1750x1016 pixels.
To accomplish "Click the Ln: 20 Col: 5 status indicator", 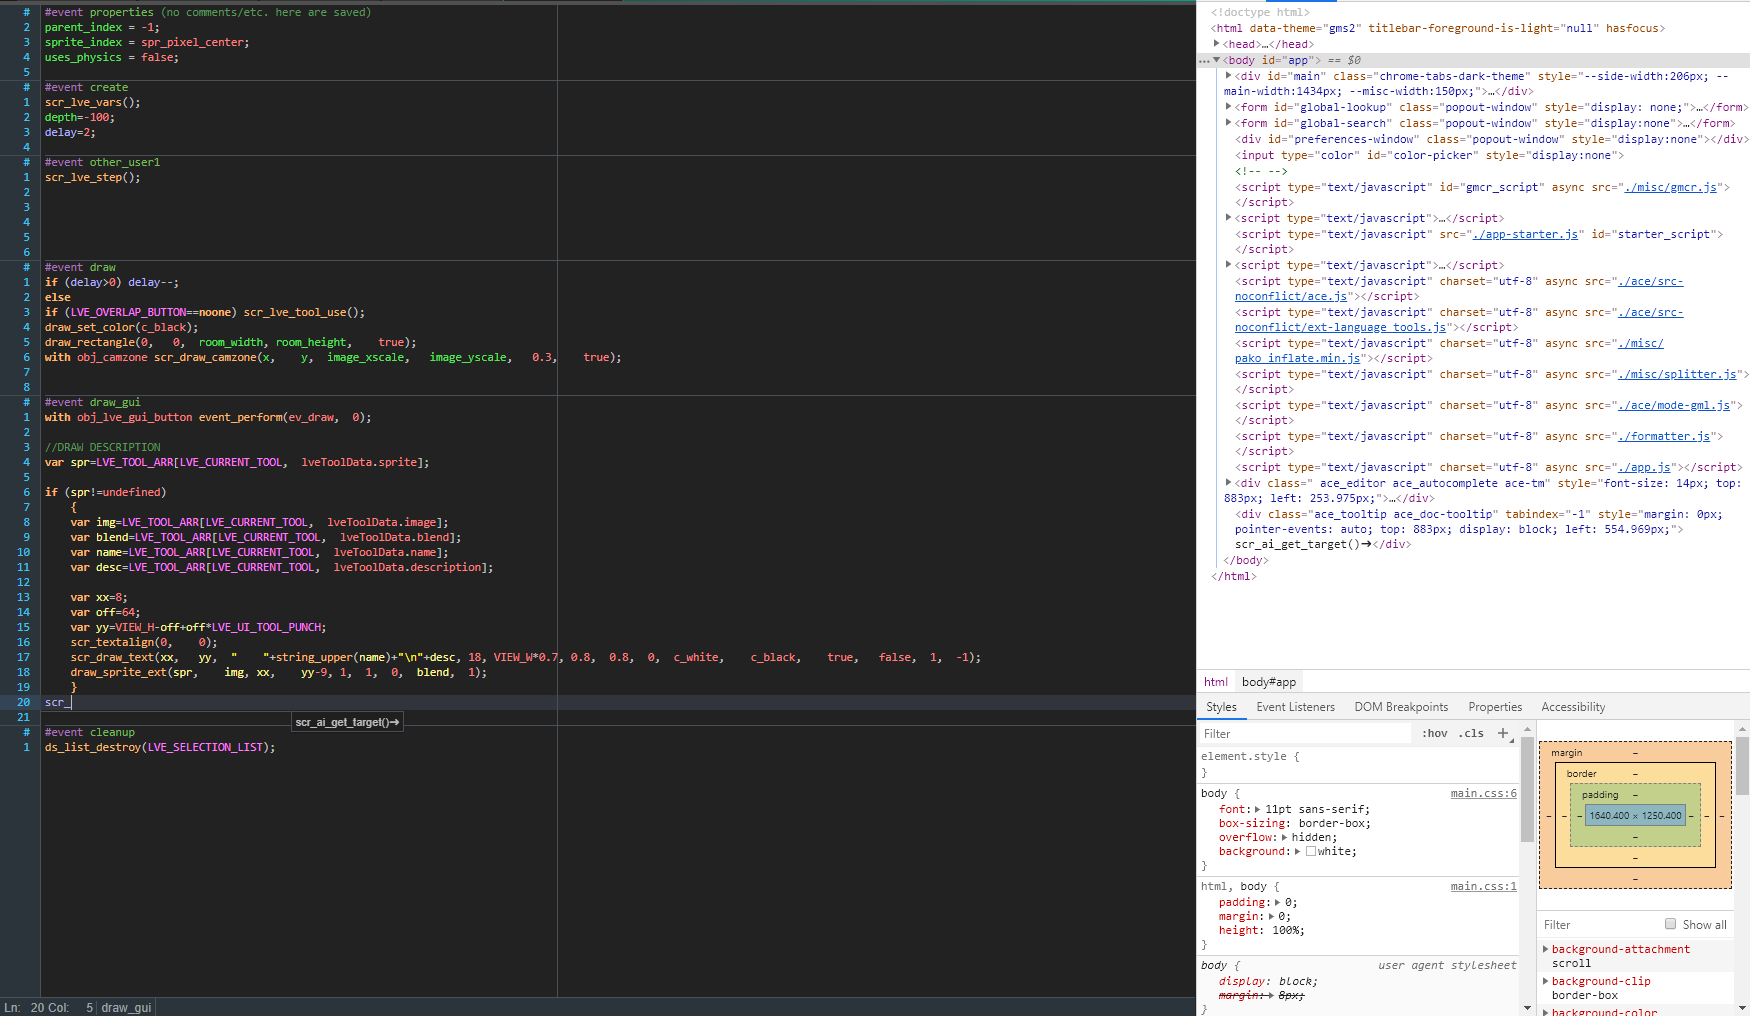I will (x=48, y=1007).
